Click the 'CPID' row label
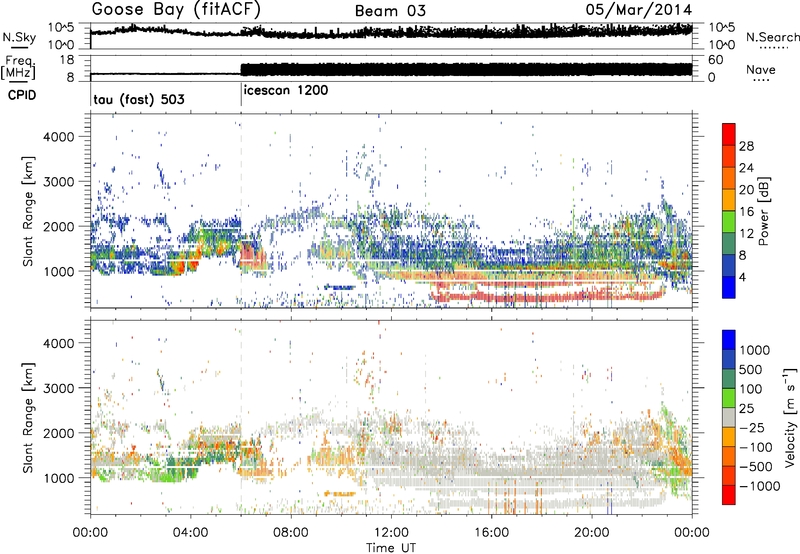The image size is (800, 554). click(x=22, y=95)
